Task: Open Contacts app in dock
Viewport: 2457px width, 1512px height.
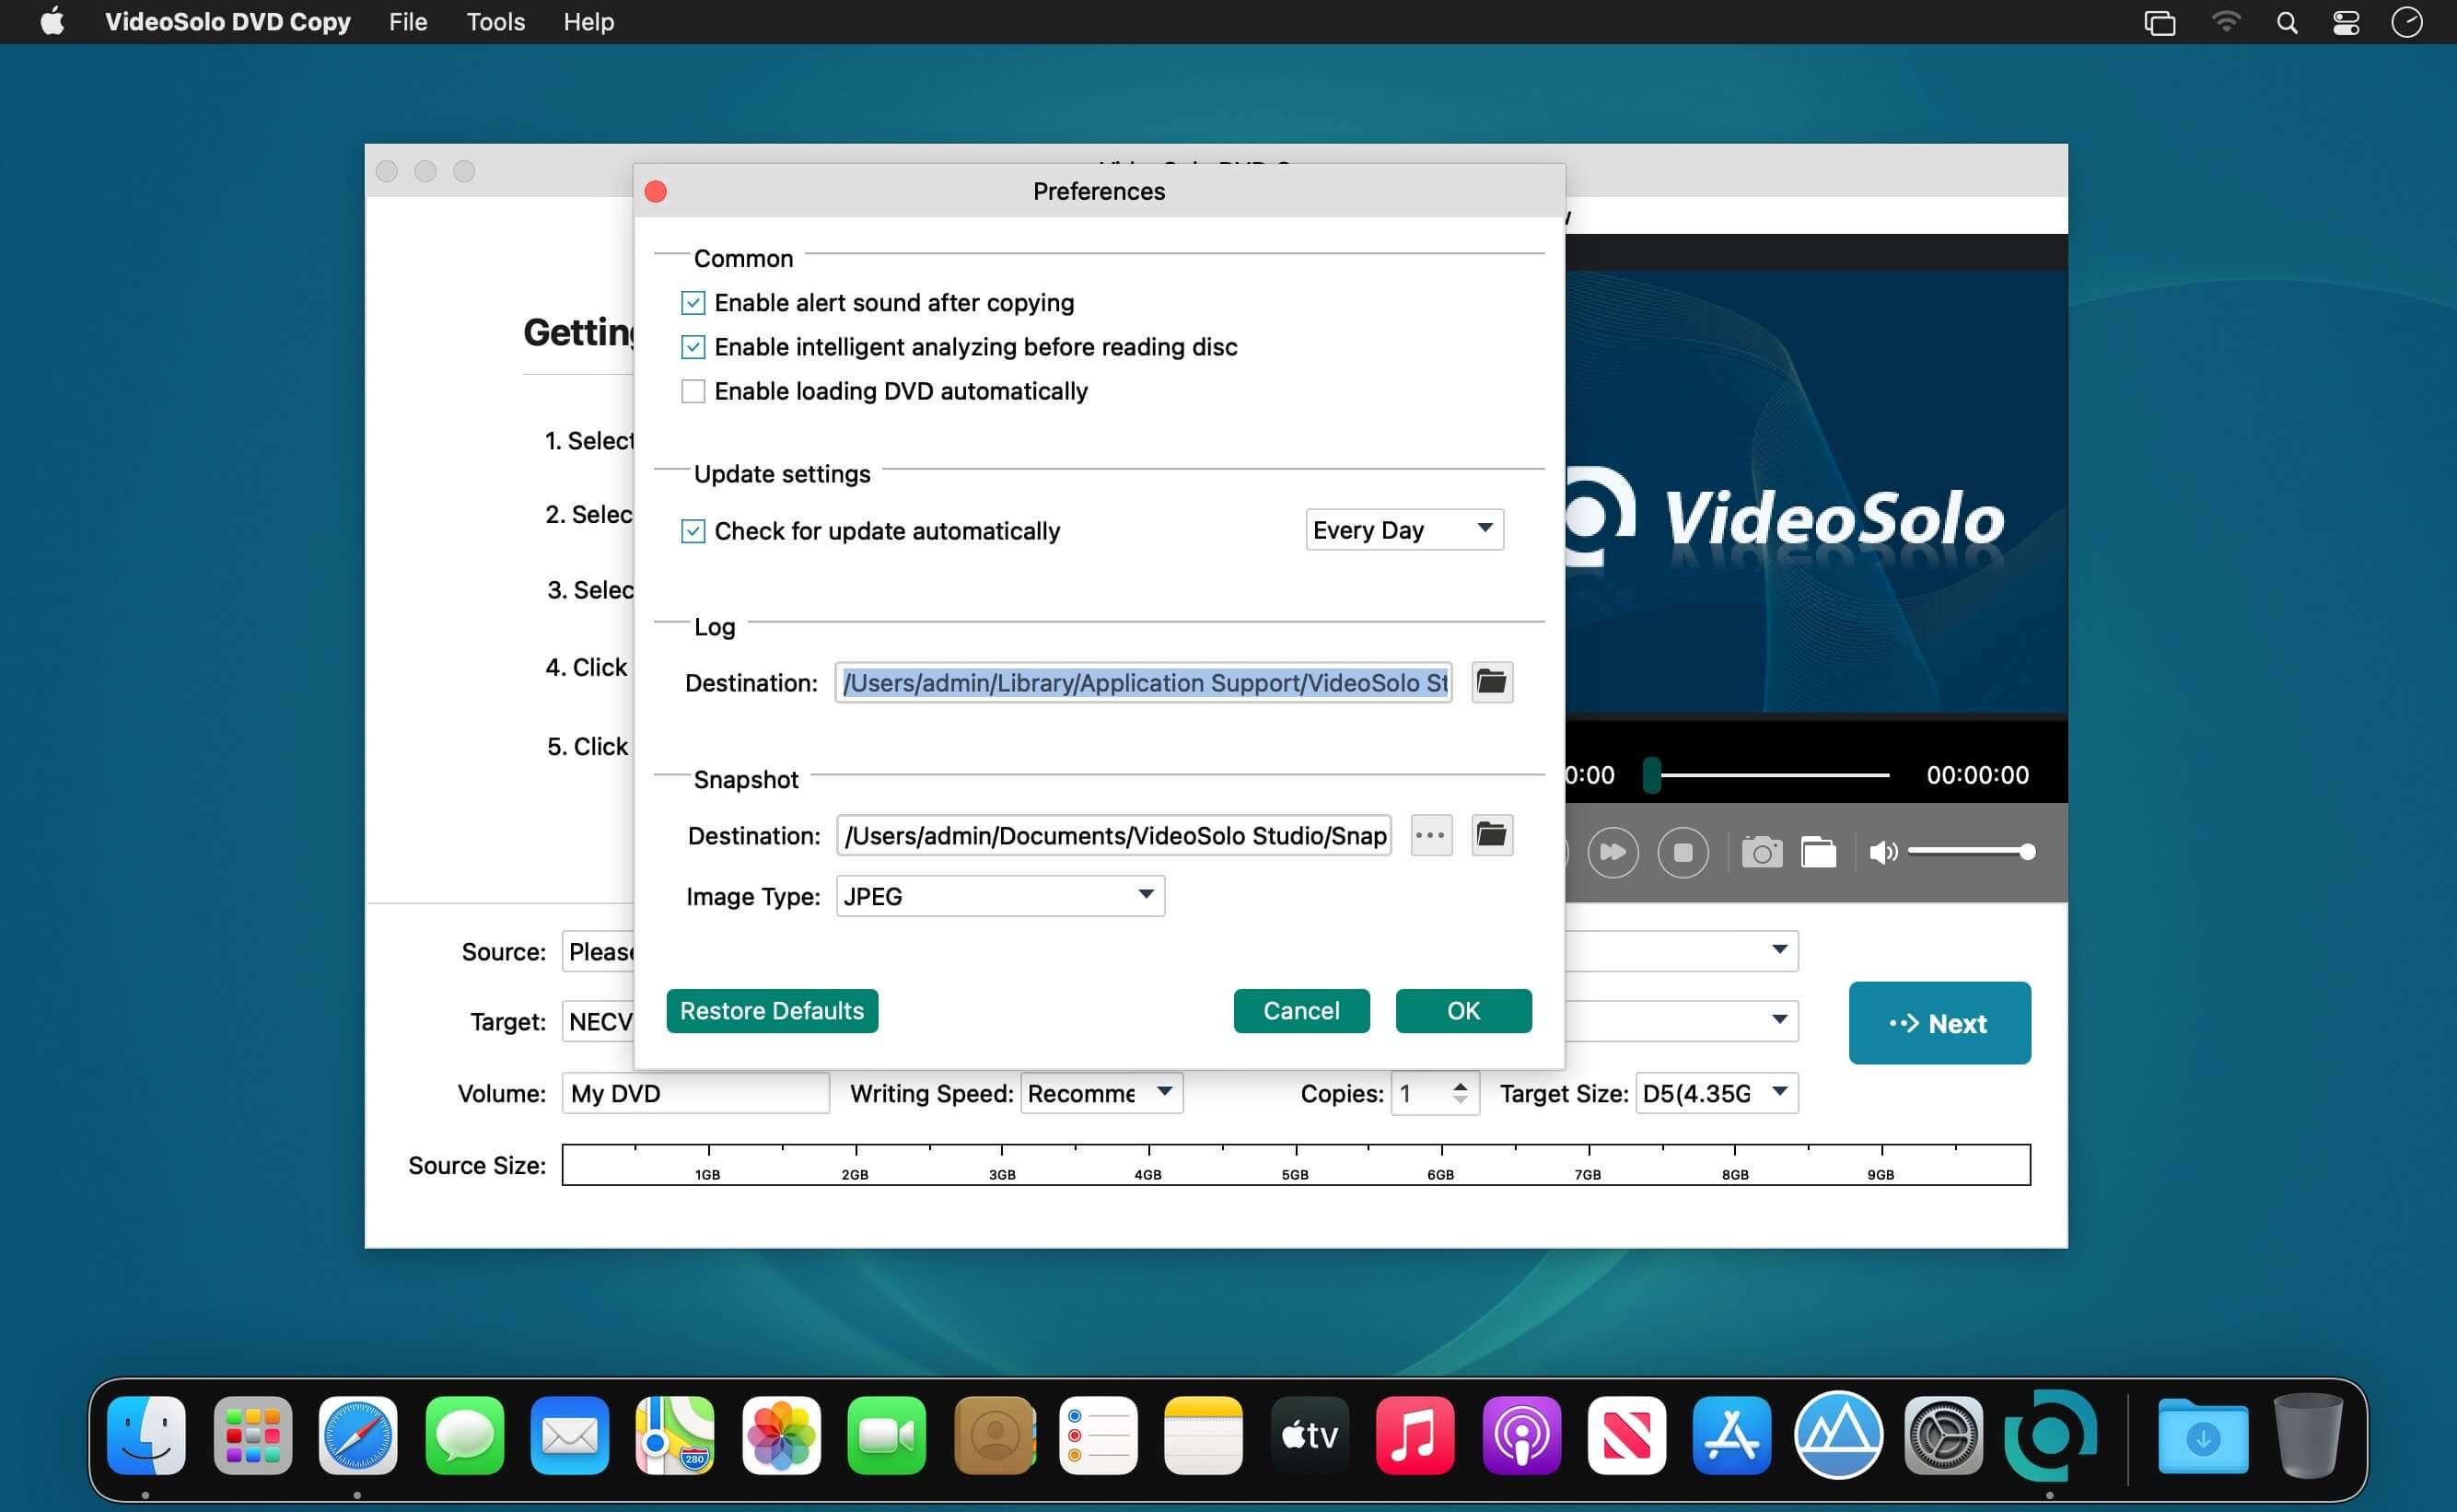Action: (994, 1435)
